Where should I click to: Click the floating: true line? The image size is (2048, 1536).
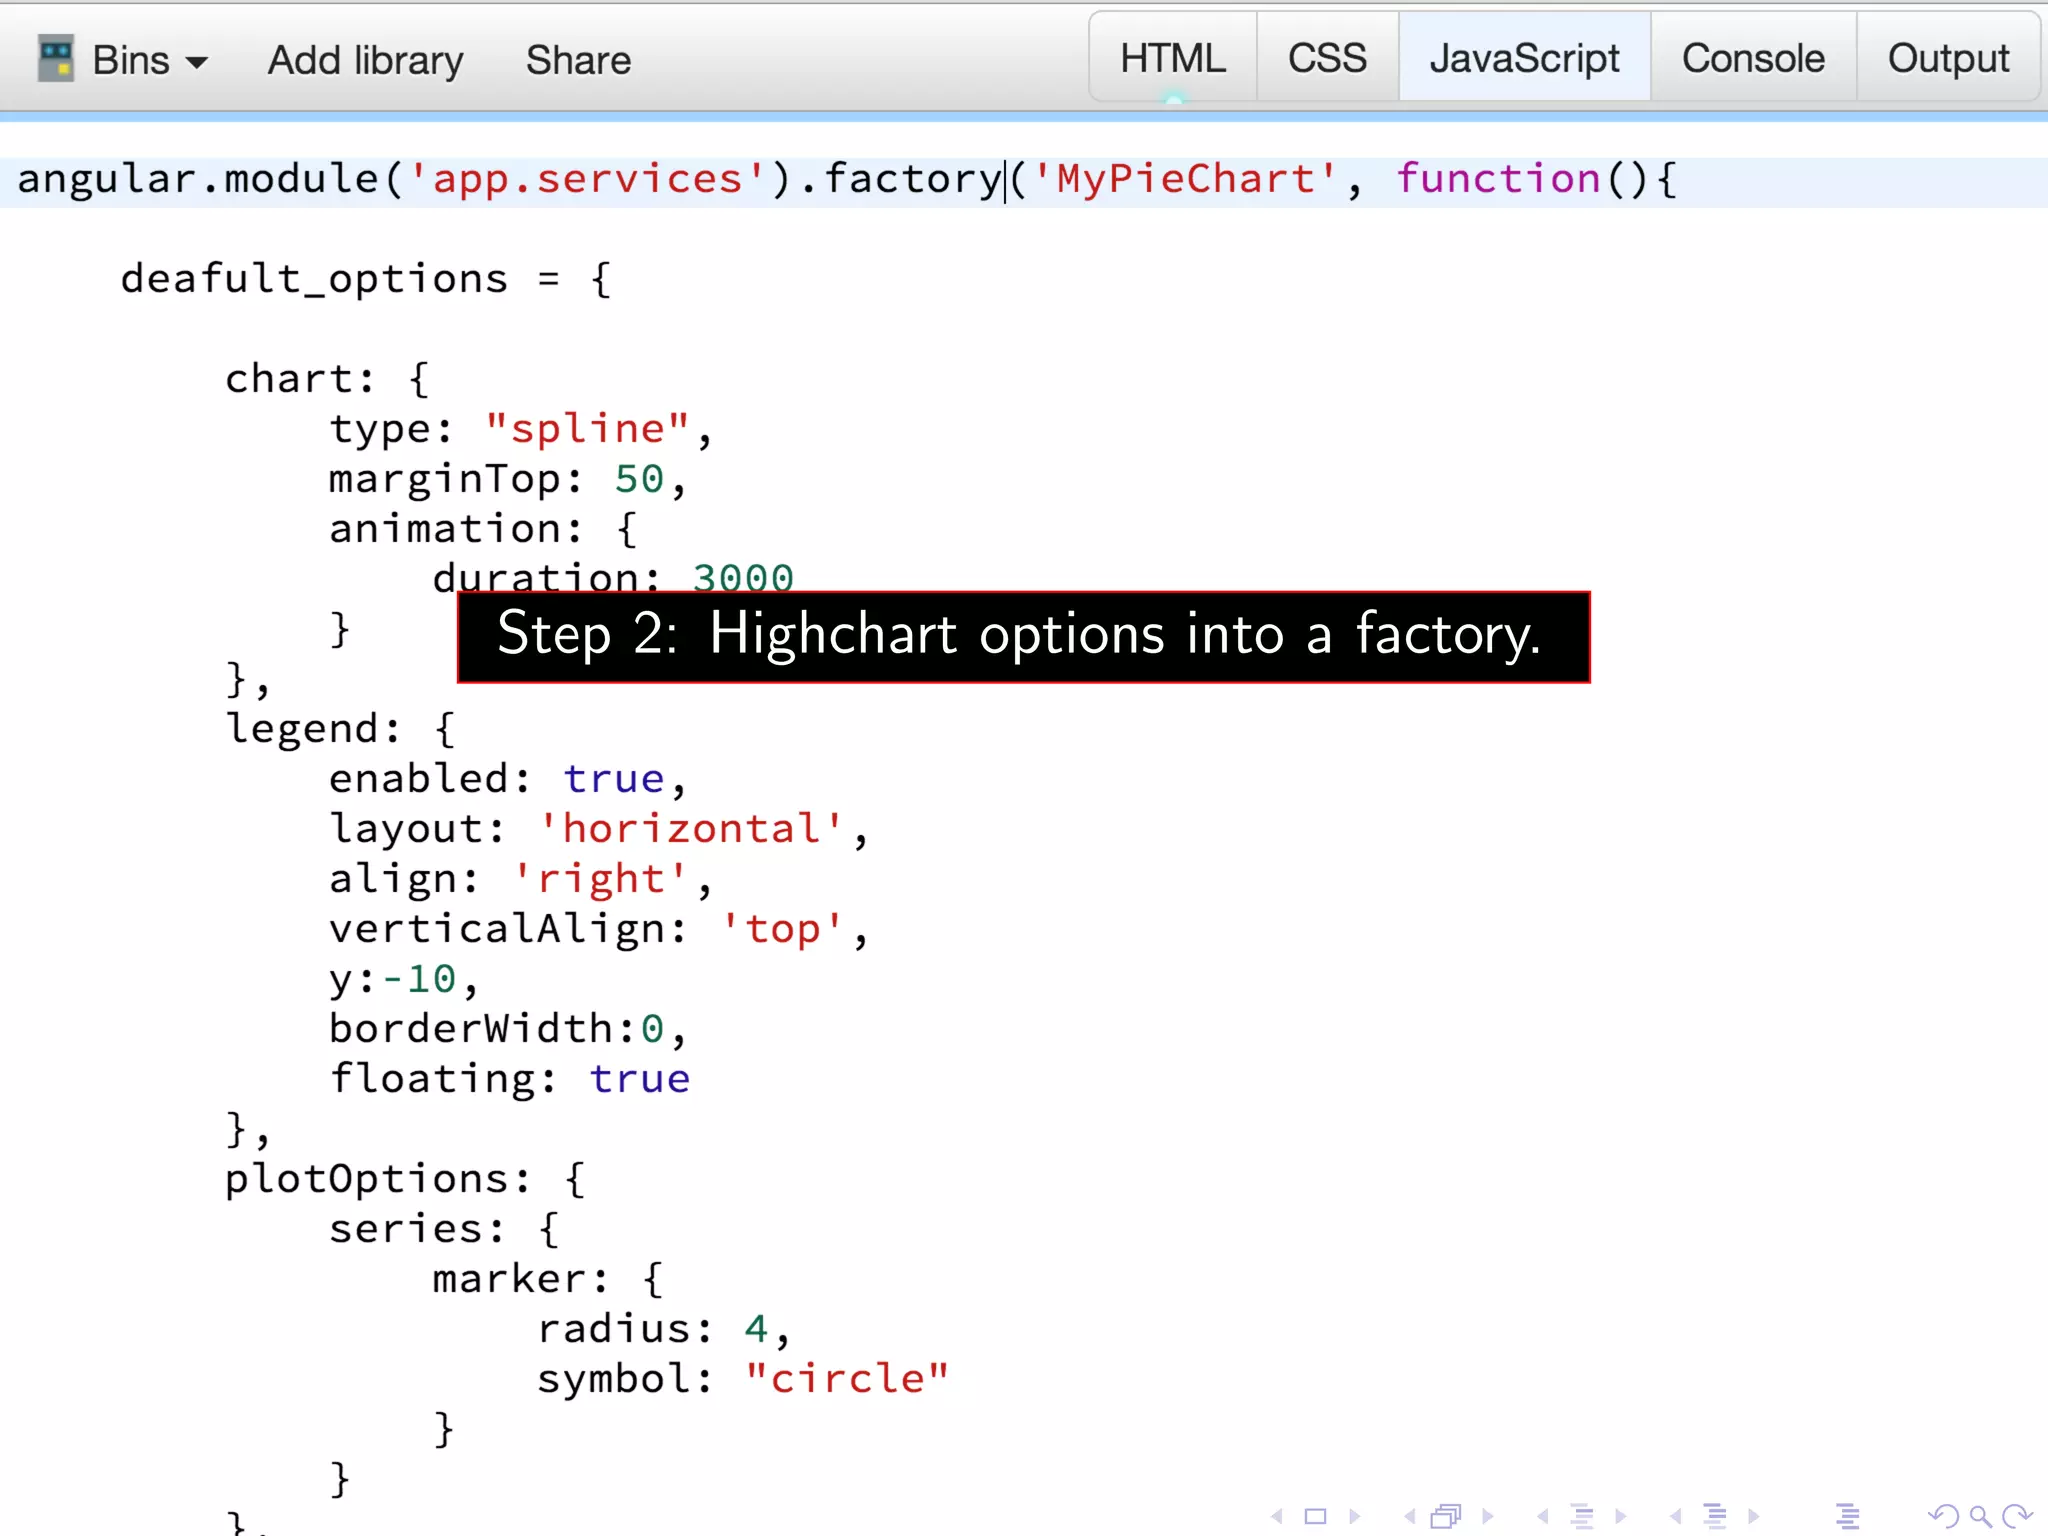point(509,1080)
